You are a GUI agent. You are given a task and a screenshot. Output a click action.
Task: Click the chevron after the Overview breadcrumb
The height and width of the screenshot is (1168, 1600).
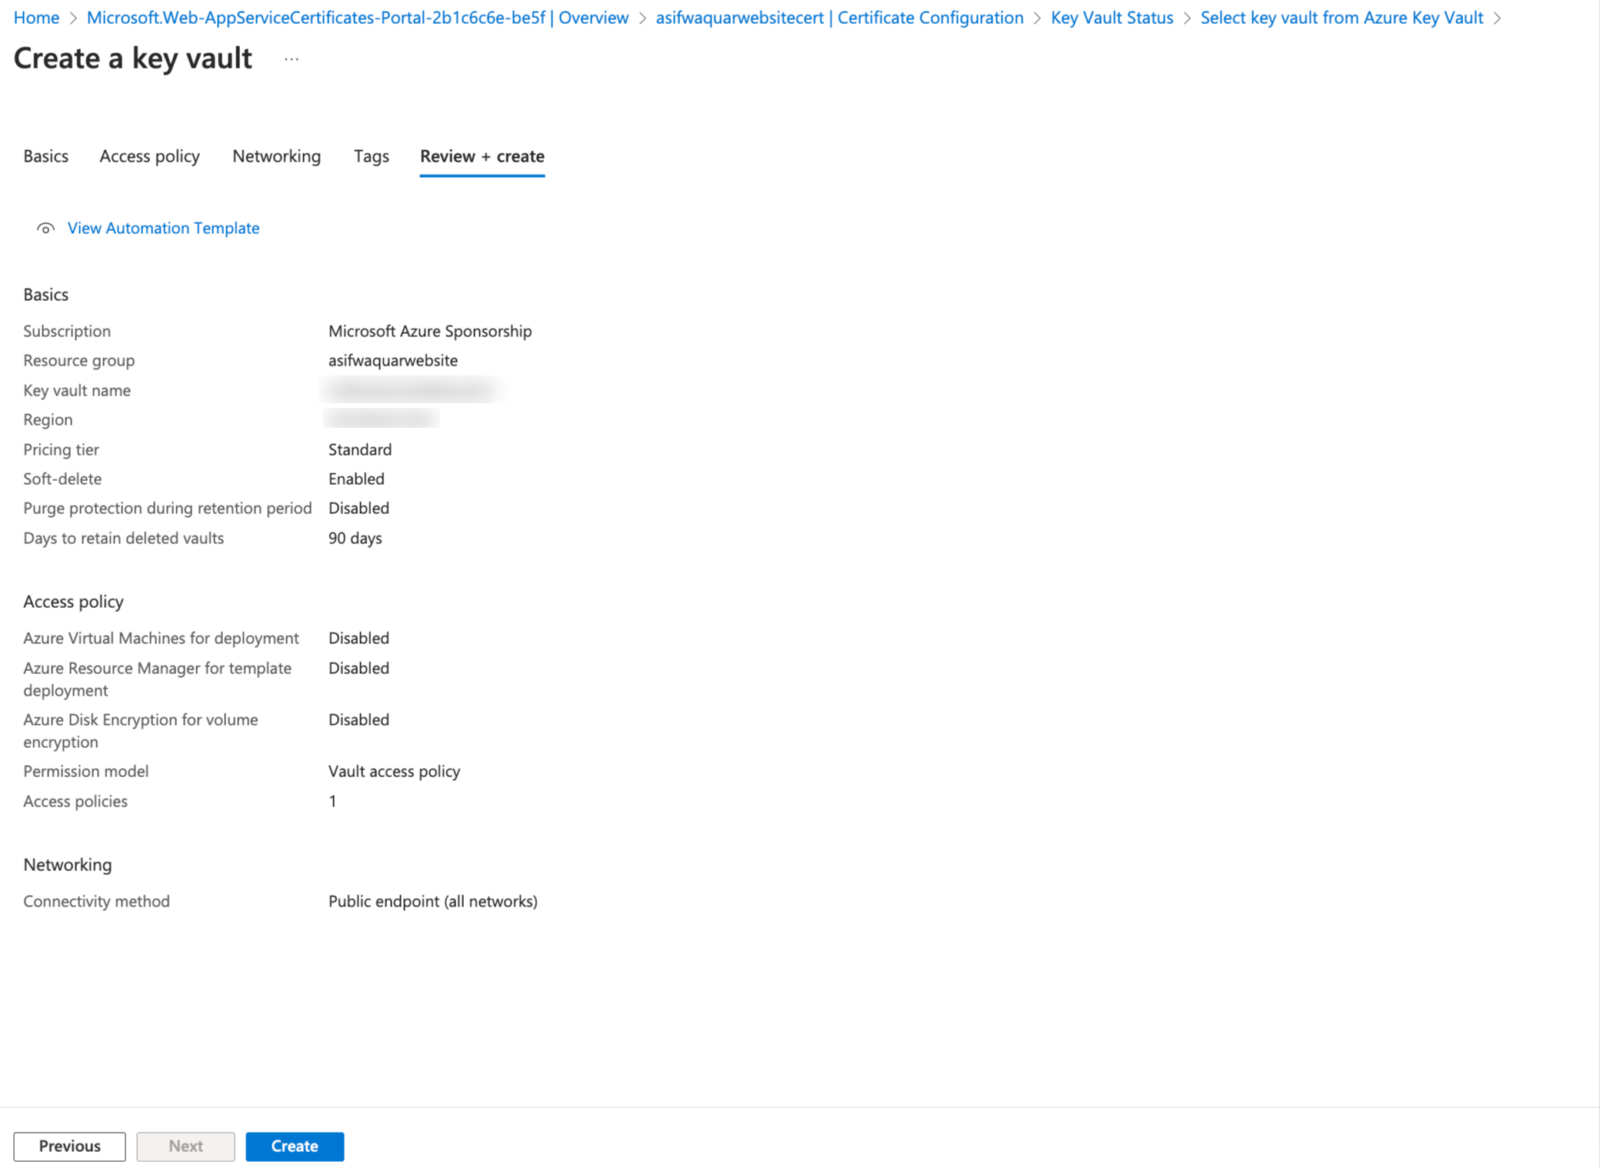pos(641,17)
